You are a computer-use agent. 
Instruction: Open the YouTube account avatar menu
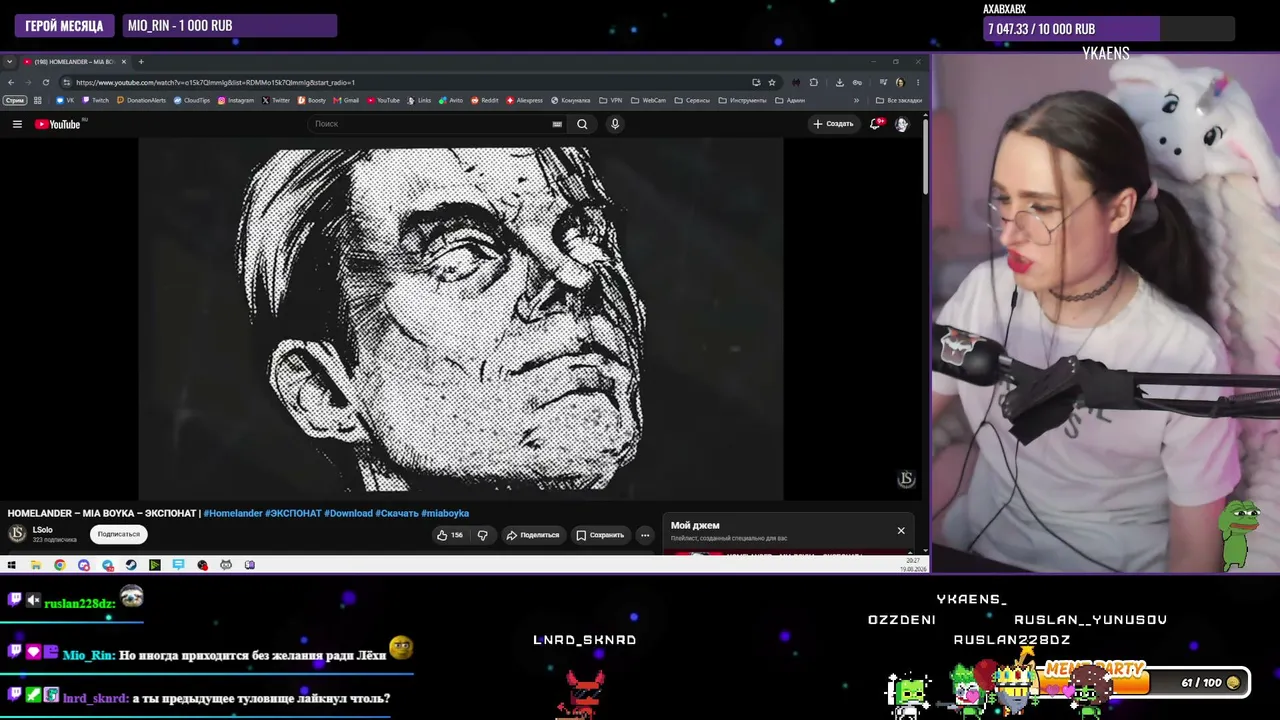[901, 124]
